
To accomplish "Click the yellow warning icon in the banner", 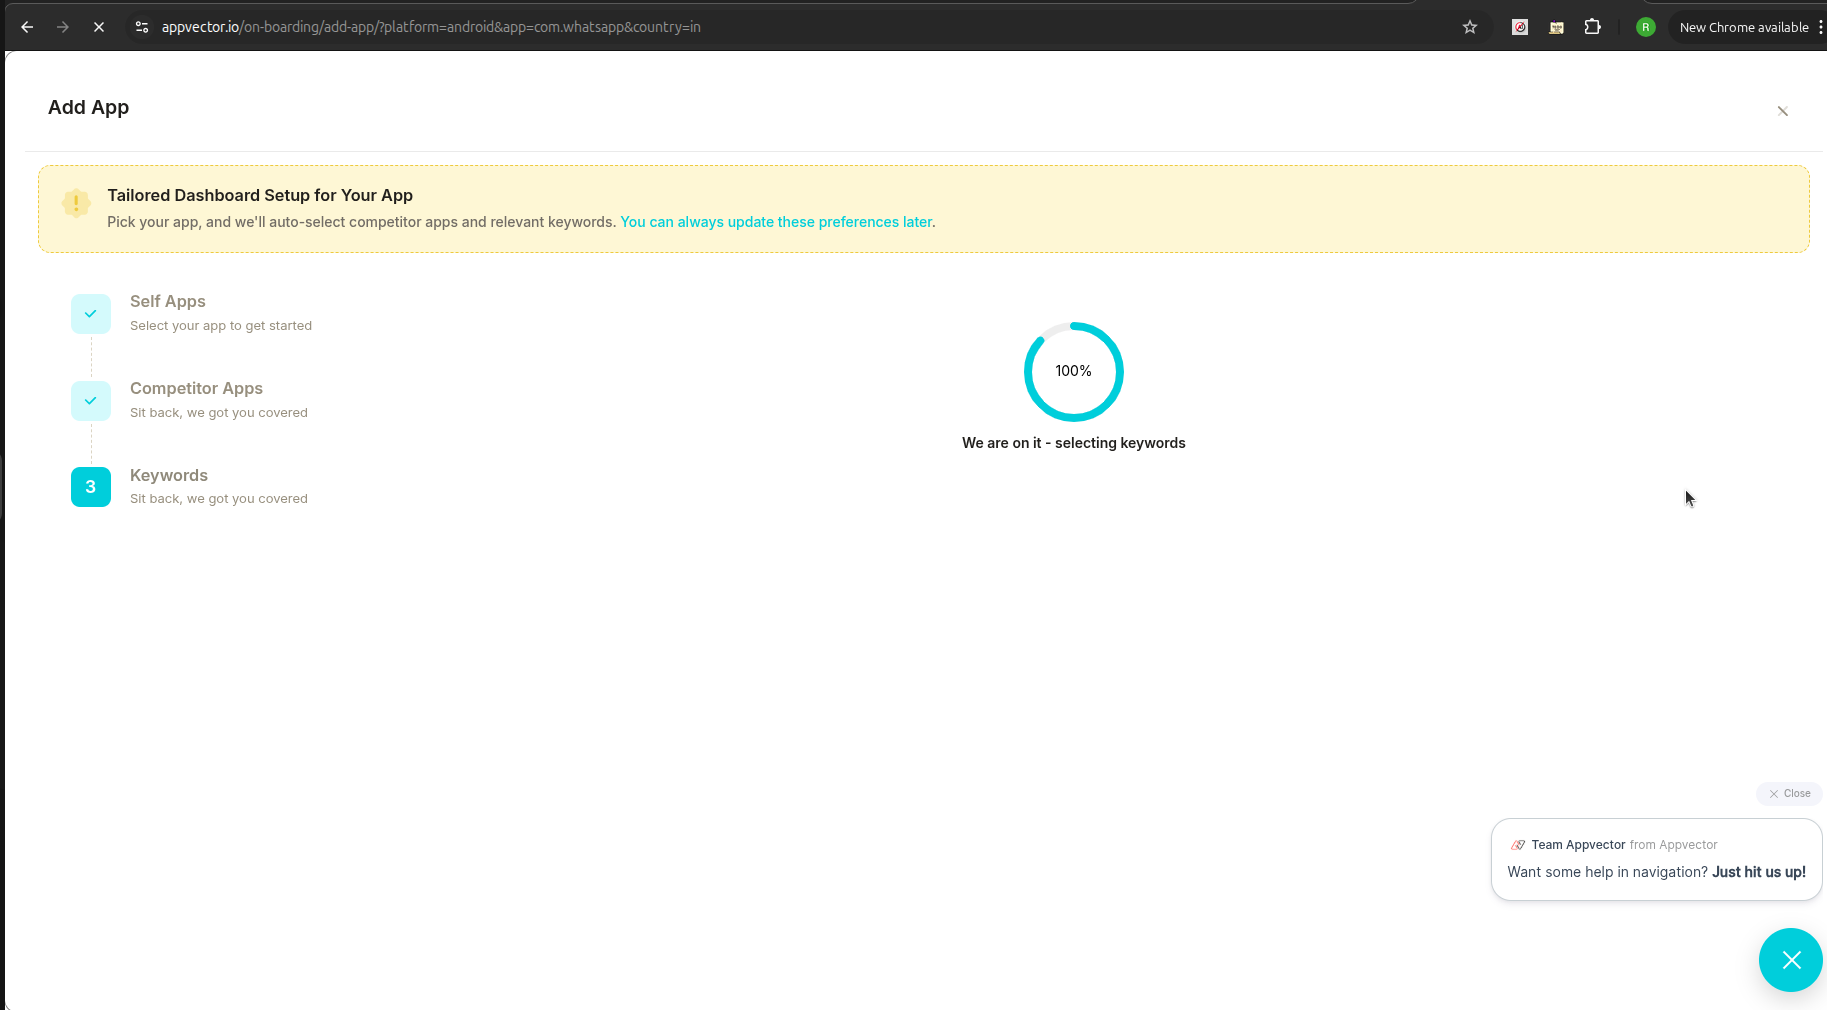I will [x=76, y=203].
